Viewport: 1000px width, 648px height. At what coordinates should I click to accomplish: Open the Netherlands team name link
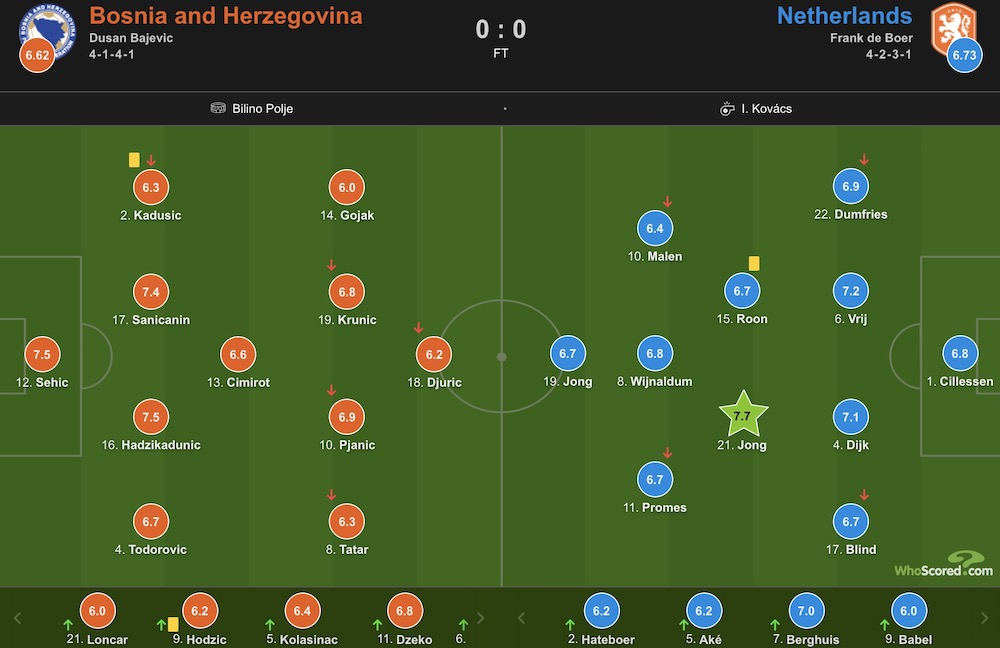pos(844,16)
